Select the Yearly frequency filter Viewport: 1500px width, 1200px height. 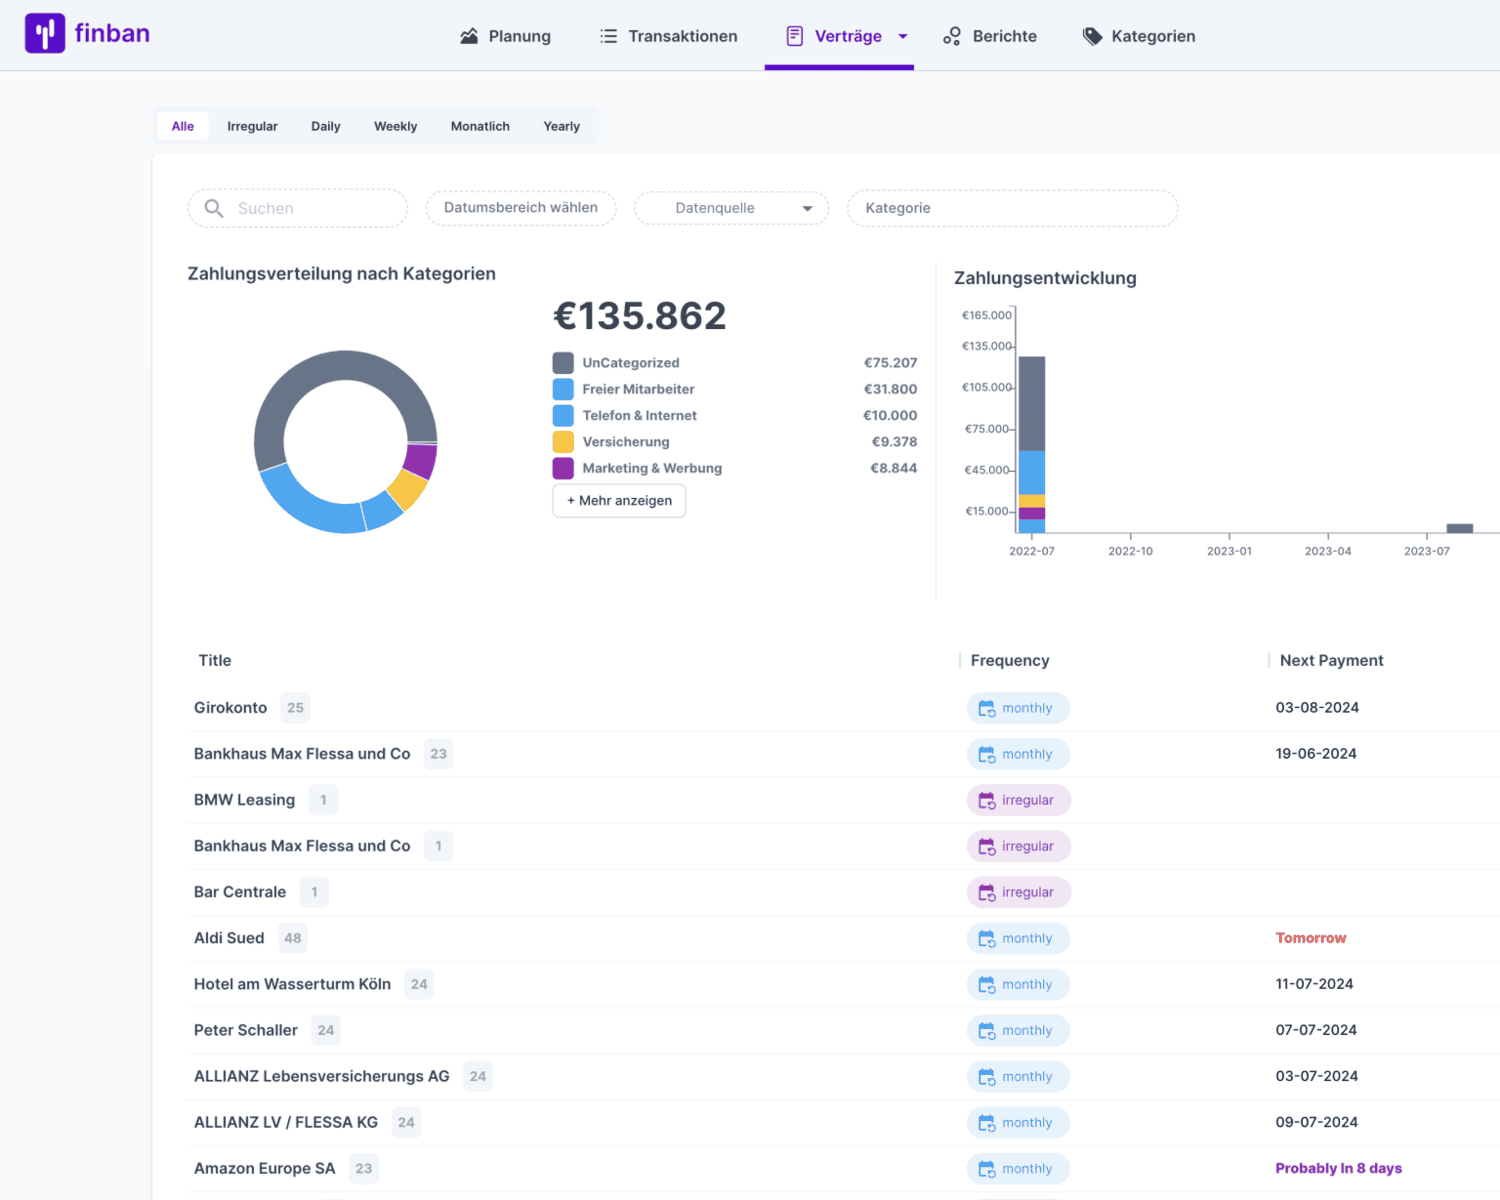point(561,126)
